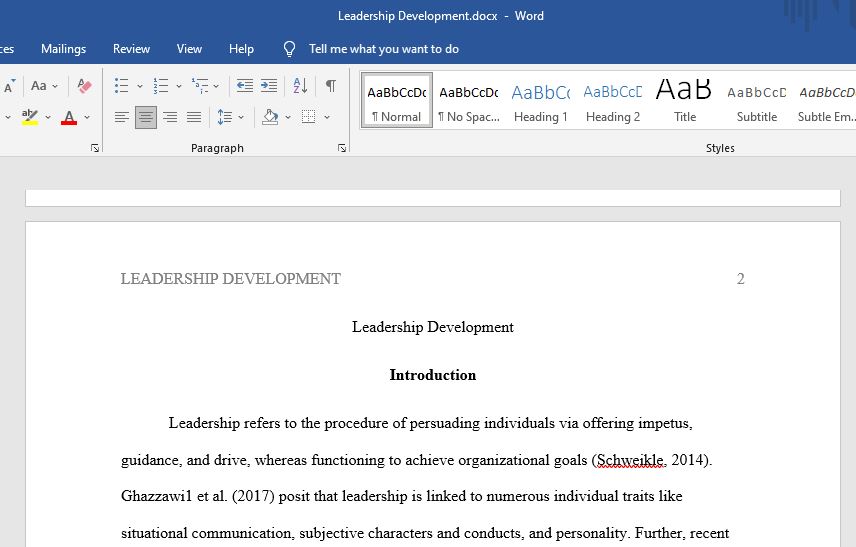Screen dimensions: 856x547
Task: Click the Multilevel list icon
Action: click(200, 86)
